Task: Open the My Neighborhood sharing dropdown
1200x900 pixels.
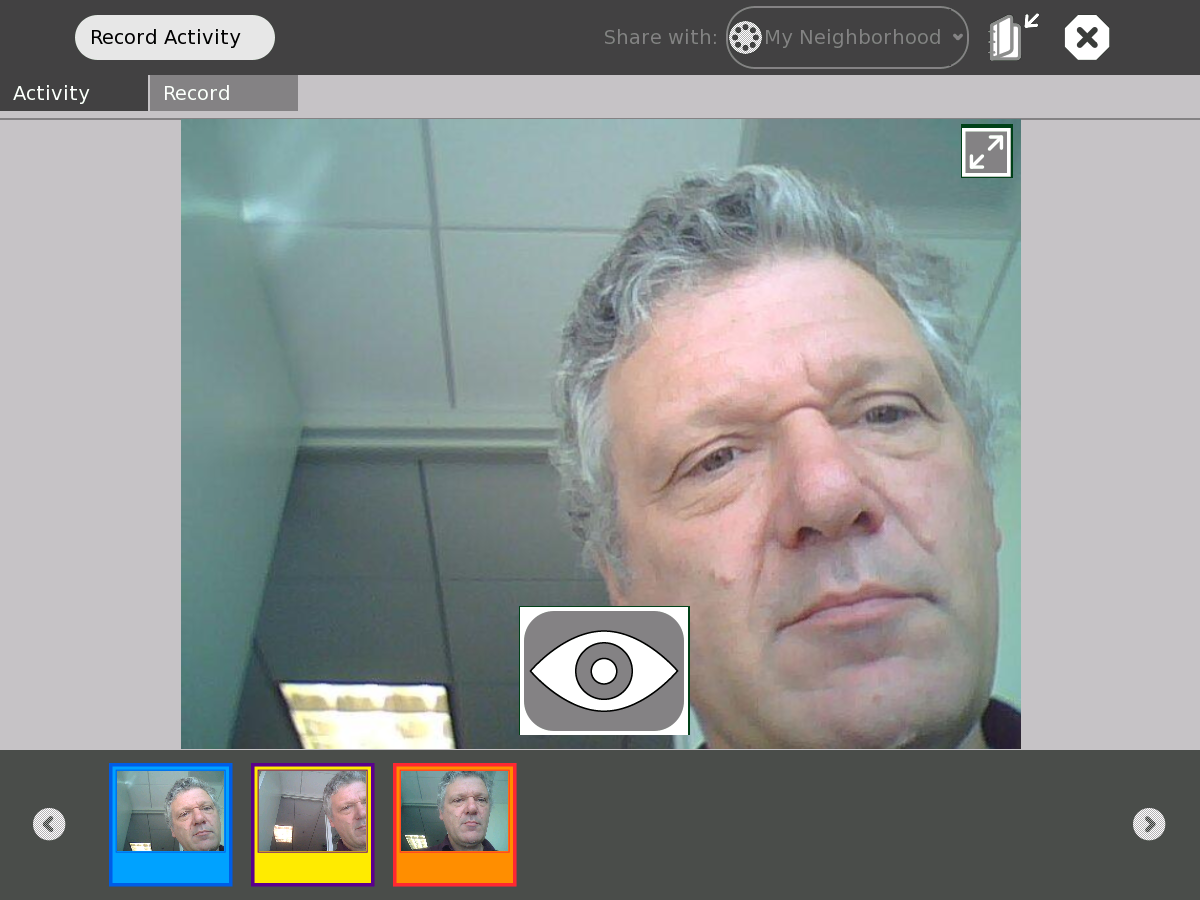Action: tap(850, 38)
